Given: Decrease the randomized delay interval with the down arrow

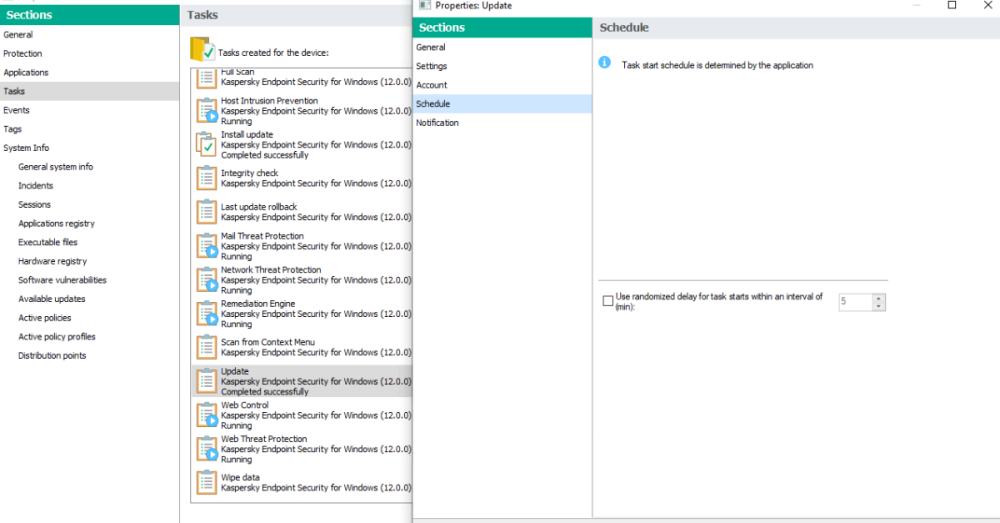Looking at the screenshot, I should (x=879, y=307).
